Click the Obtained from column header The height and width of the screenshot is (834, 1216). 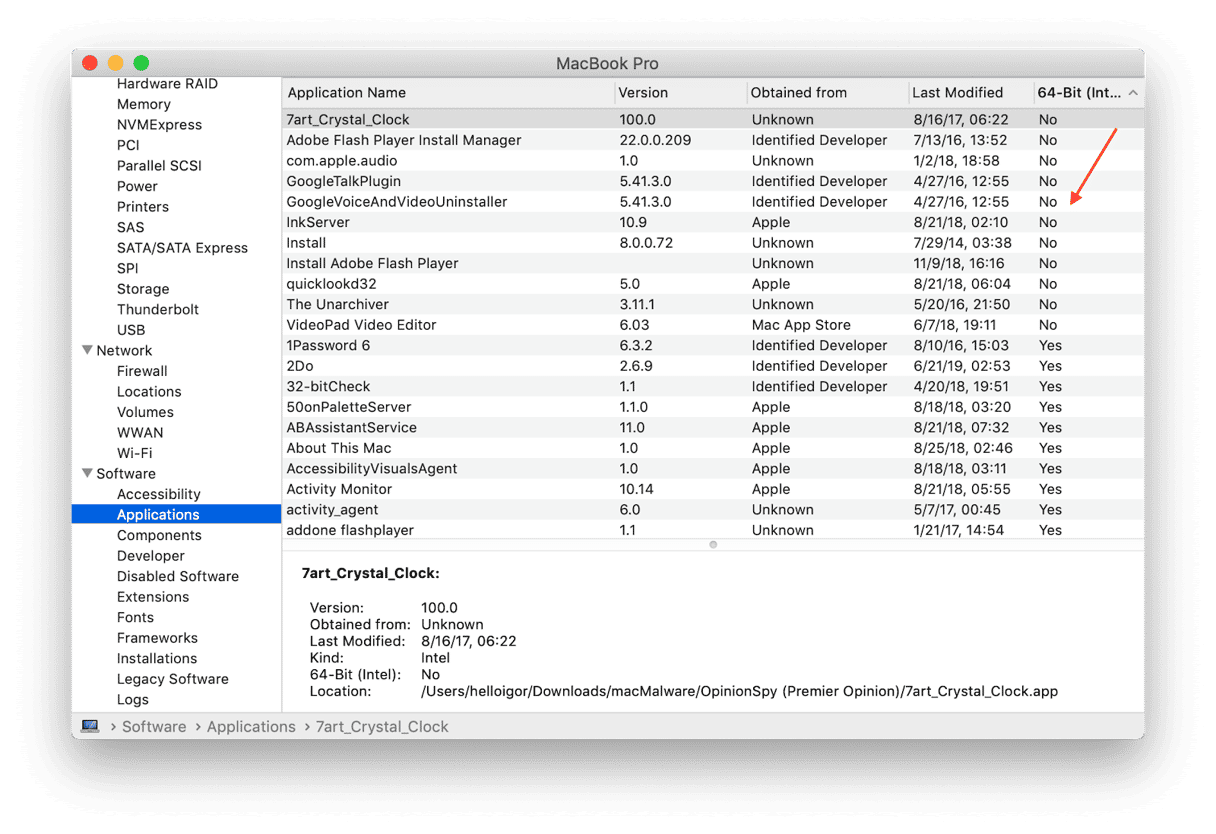(x=799, y=93)
